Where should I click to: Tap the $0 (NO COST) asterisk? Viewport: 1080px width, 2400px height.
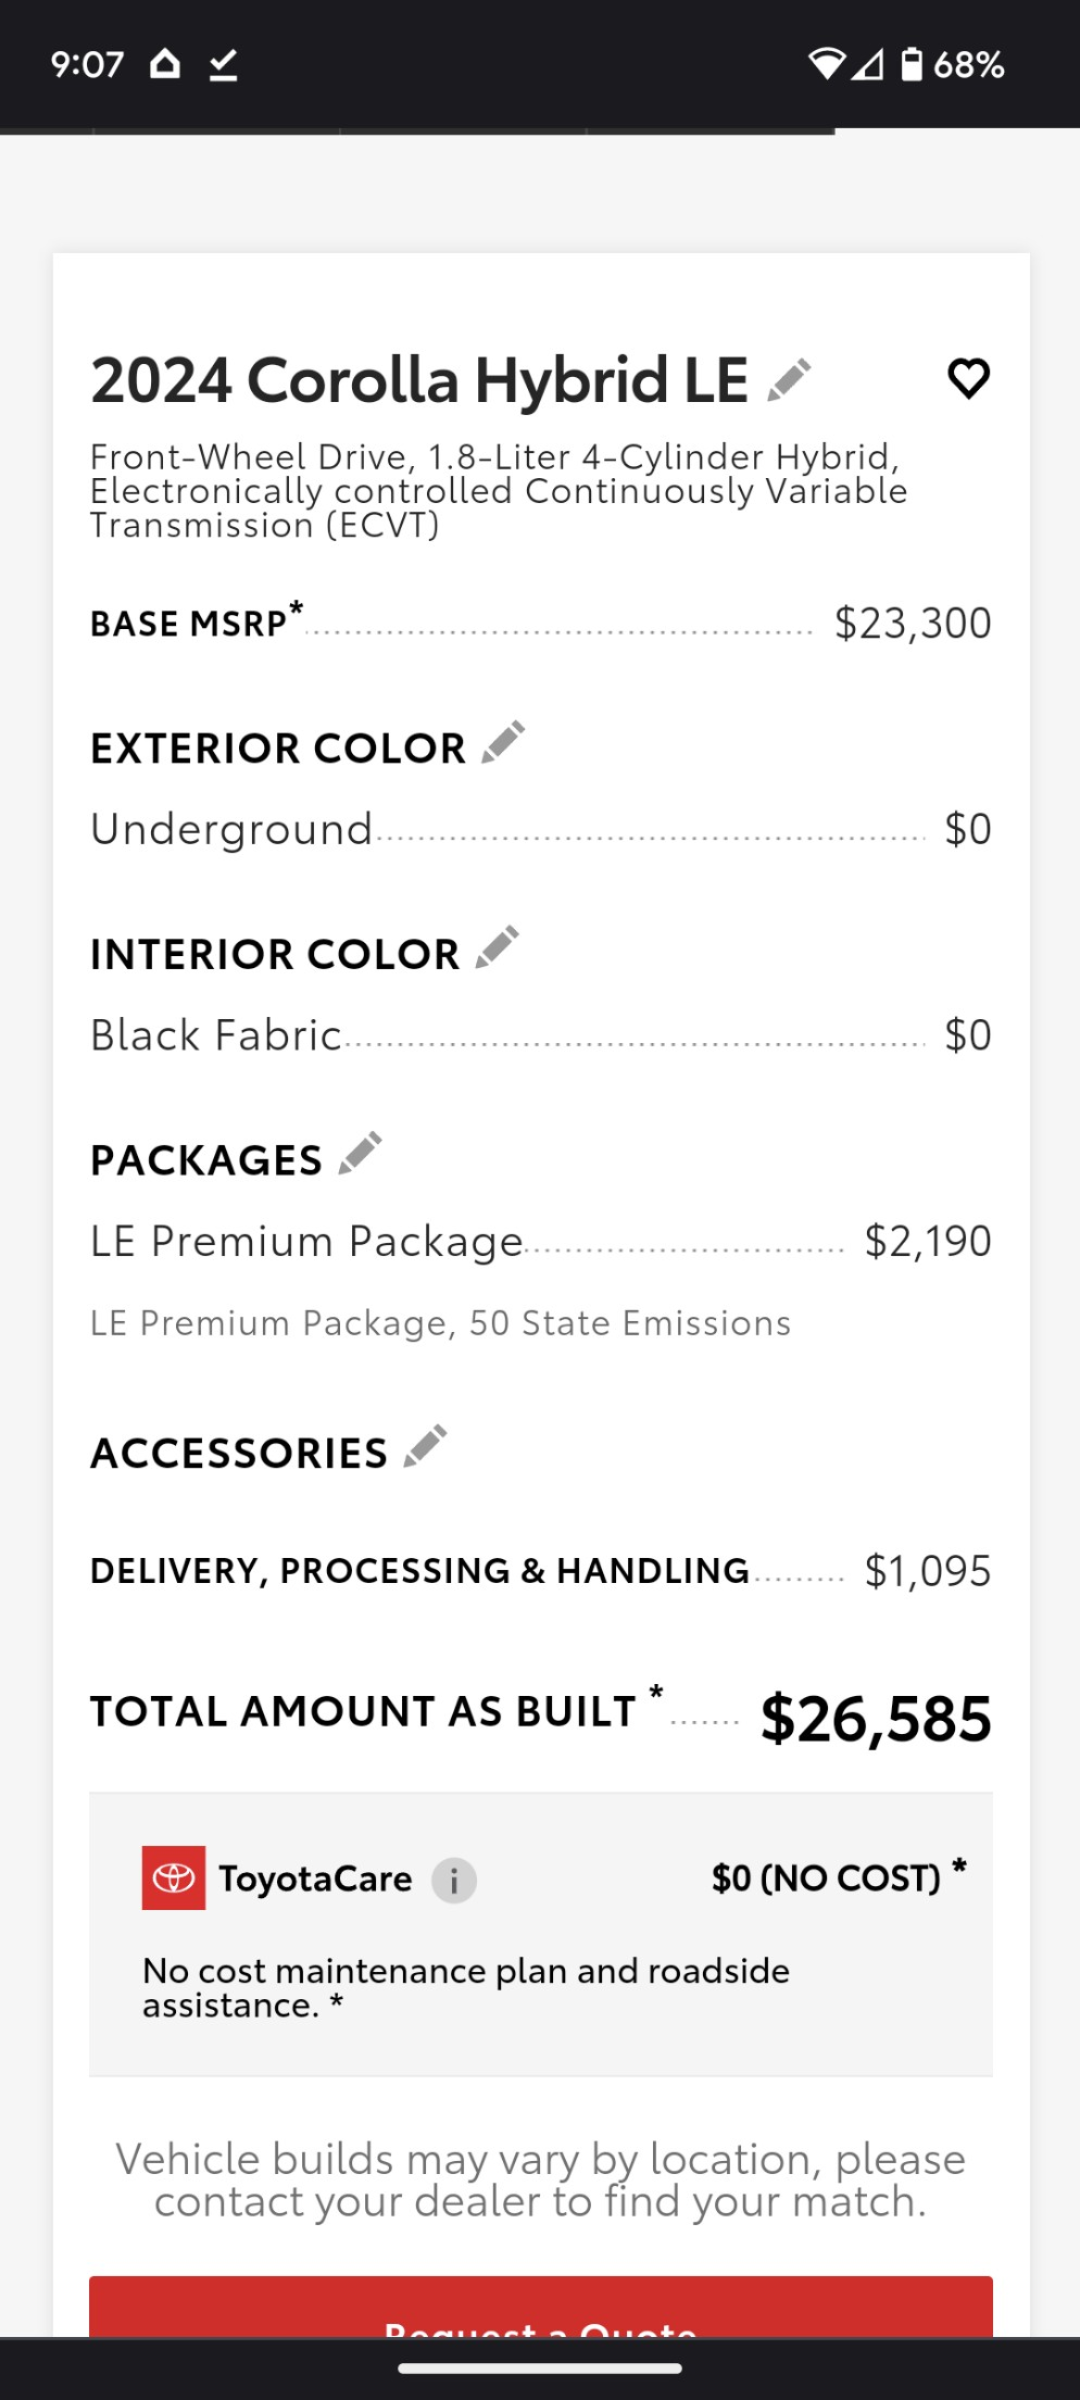tap(959, 1865)
